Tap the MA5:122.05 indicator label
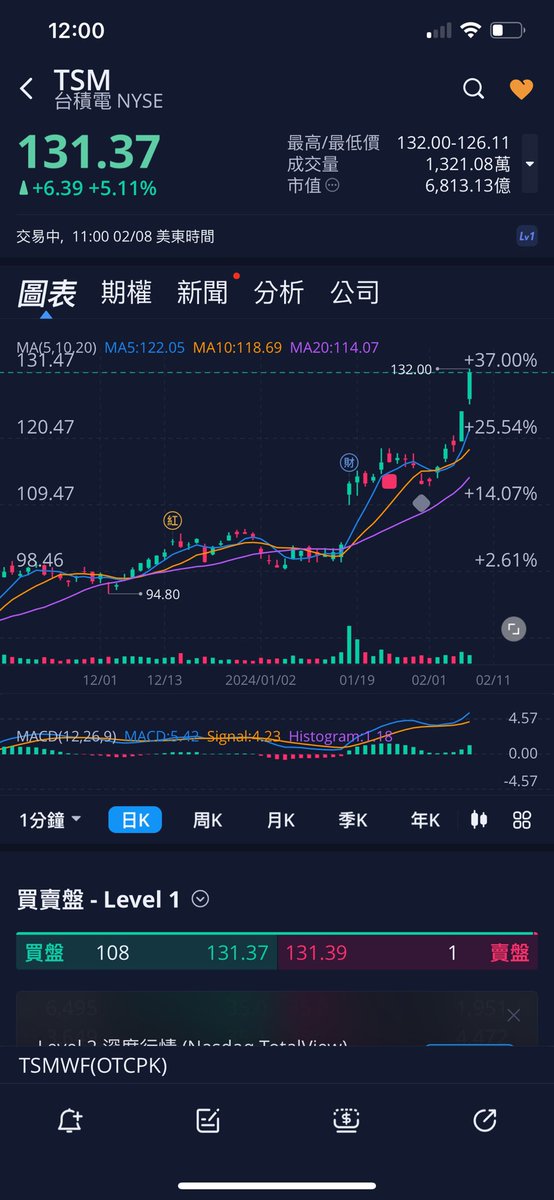Screen dimensions: 554x1200 [x=144, y=348]
